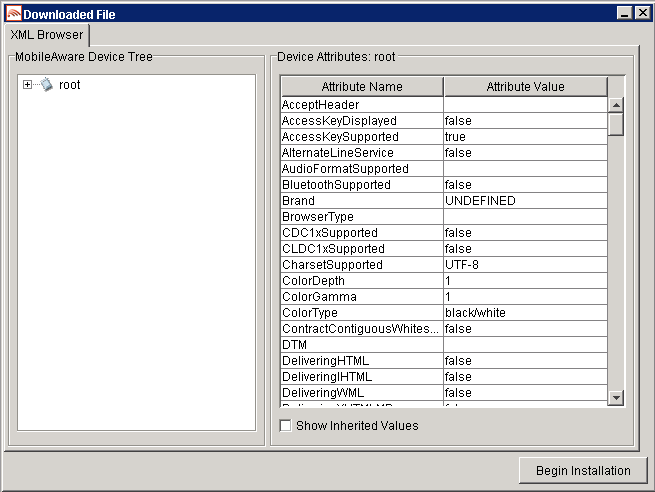Click the ColorGamma value 1
This screenshot has height=492, width=655.
[526, 297]
